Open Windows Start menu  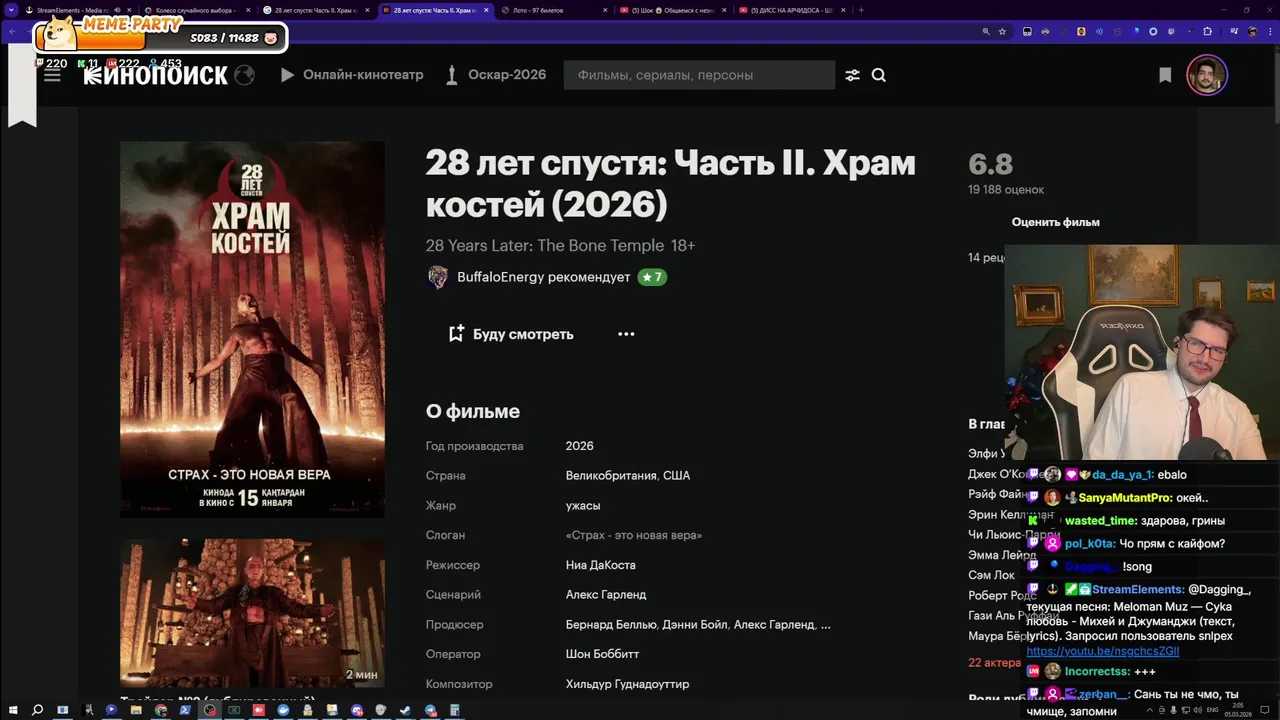[13, 710]
